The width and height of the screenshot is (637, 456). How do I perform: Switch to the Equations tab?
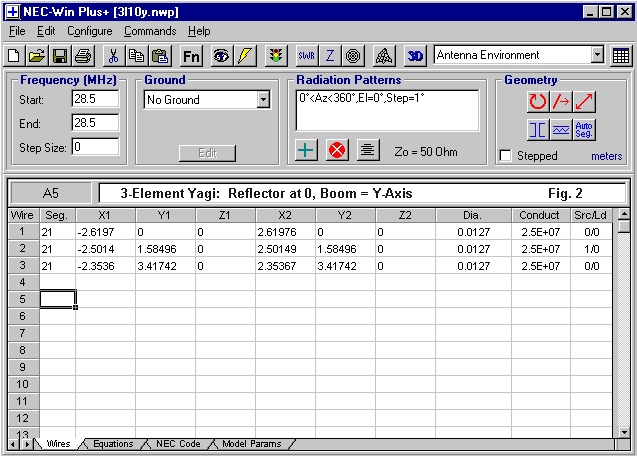pos(112,443)
